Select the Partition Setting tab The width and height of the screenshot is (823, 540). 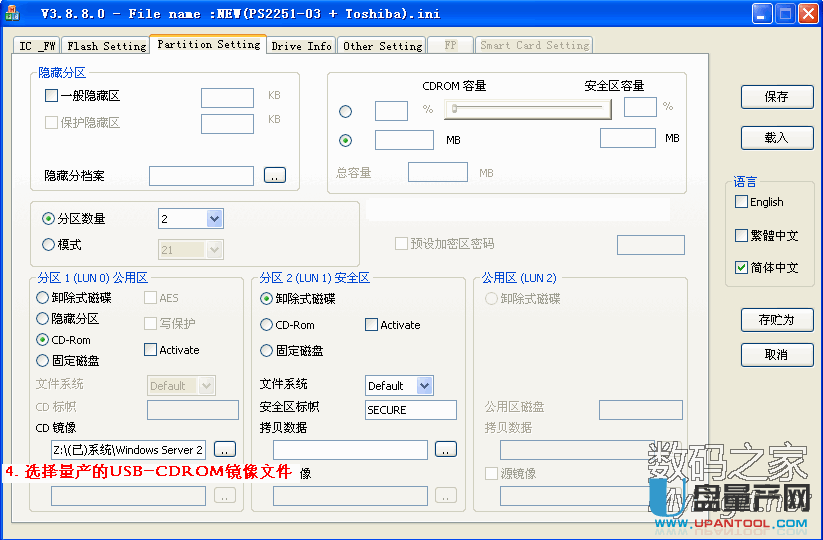[x=208, y=44]
